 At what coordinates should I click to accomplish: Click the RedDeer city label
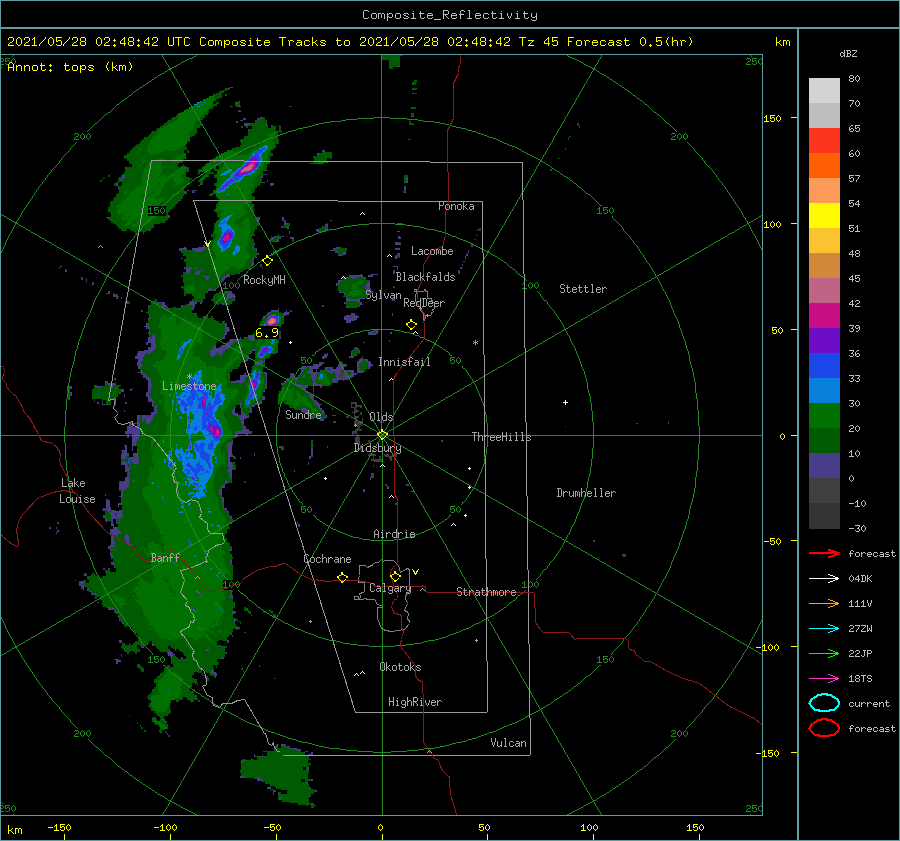tap(424, 303)
